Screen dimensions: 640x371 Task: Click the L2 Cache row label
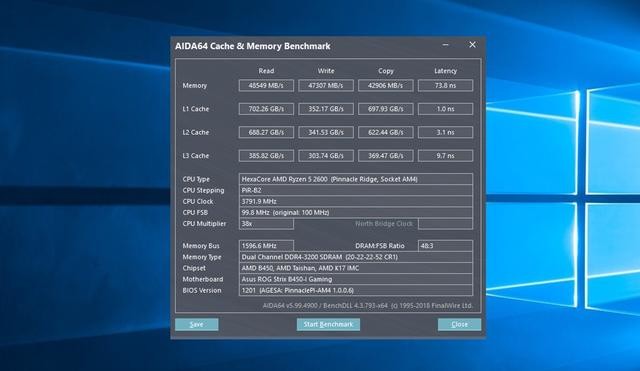point(196,132)
